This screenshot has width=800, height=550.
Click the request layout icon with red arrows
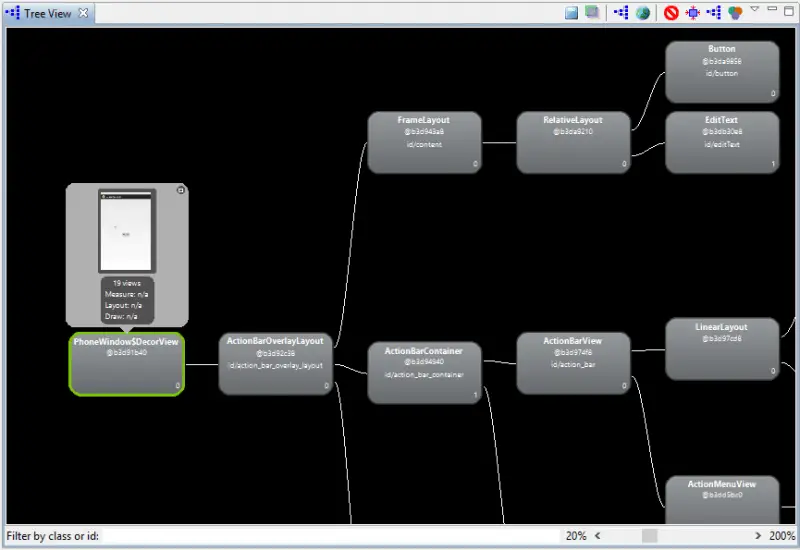(x=692, y=13)
